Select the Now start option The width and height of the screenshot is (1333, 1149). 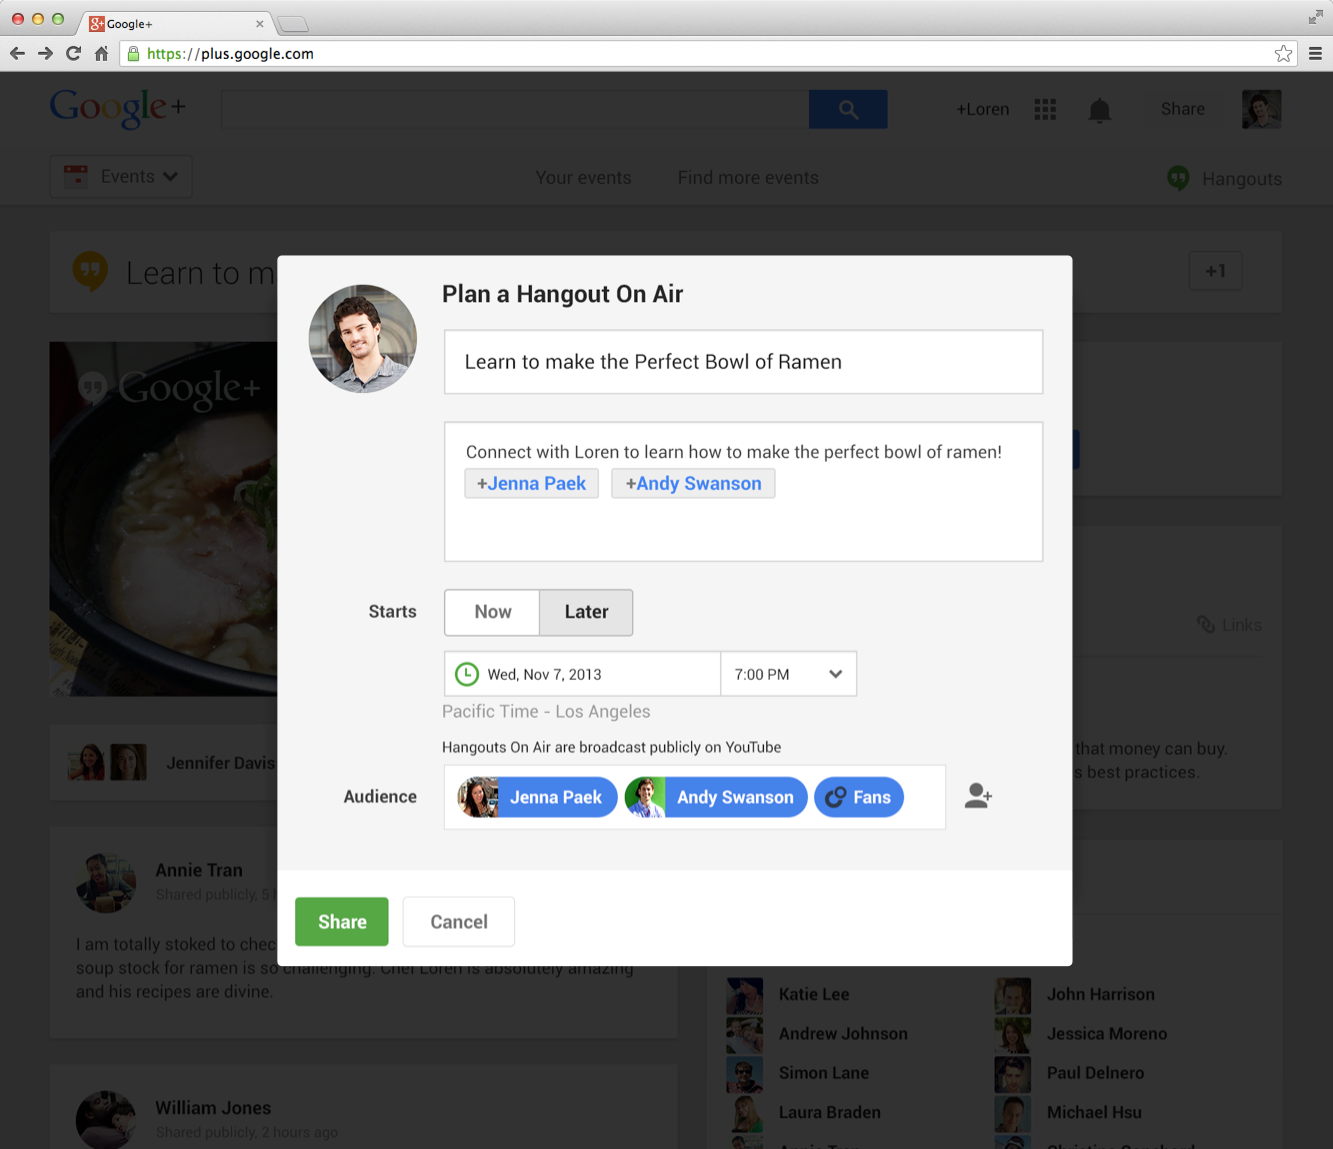click(x=492, y=612)
